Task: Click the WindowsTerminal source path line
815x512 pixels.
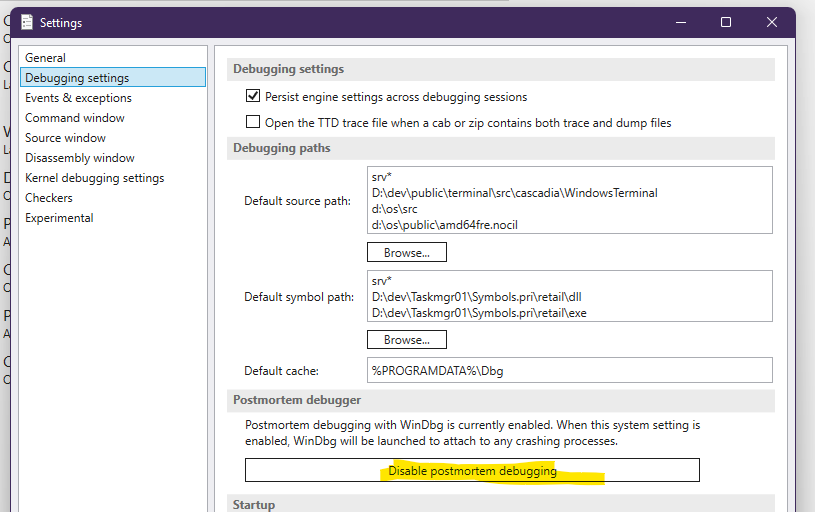Action: tap(515, 193)
